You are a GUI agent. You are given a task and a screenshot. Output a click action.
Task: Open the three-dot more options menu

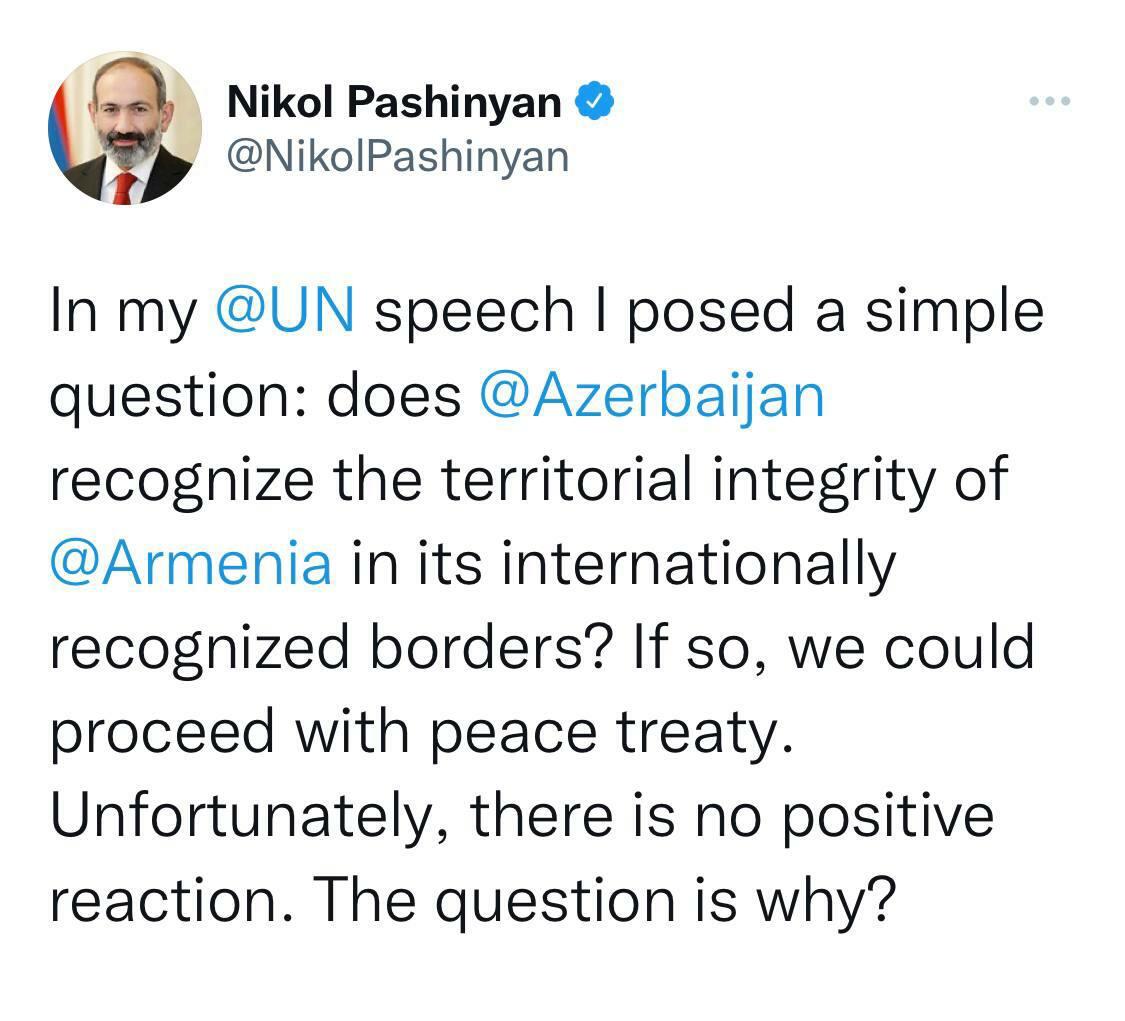(1050, 101)
